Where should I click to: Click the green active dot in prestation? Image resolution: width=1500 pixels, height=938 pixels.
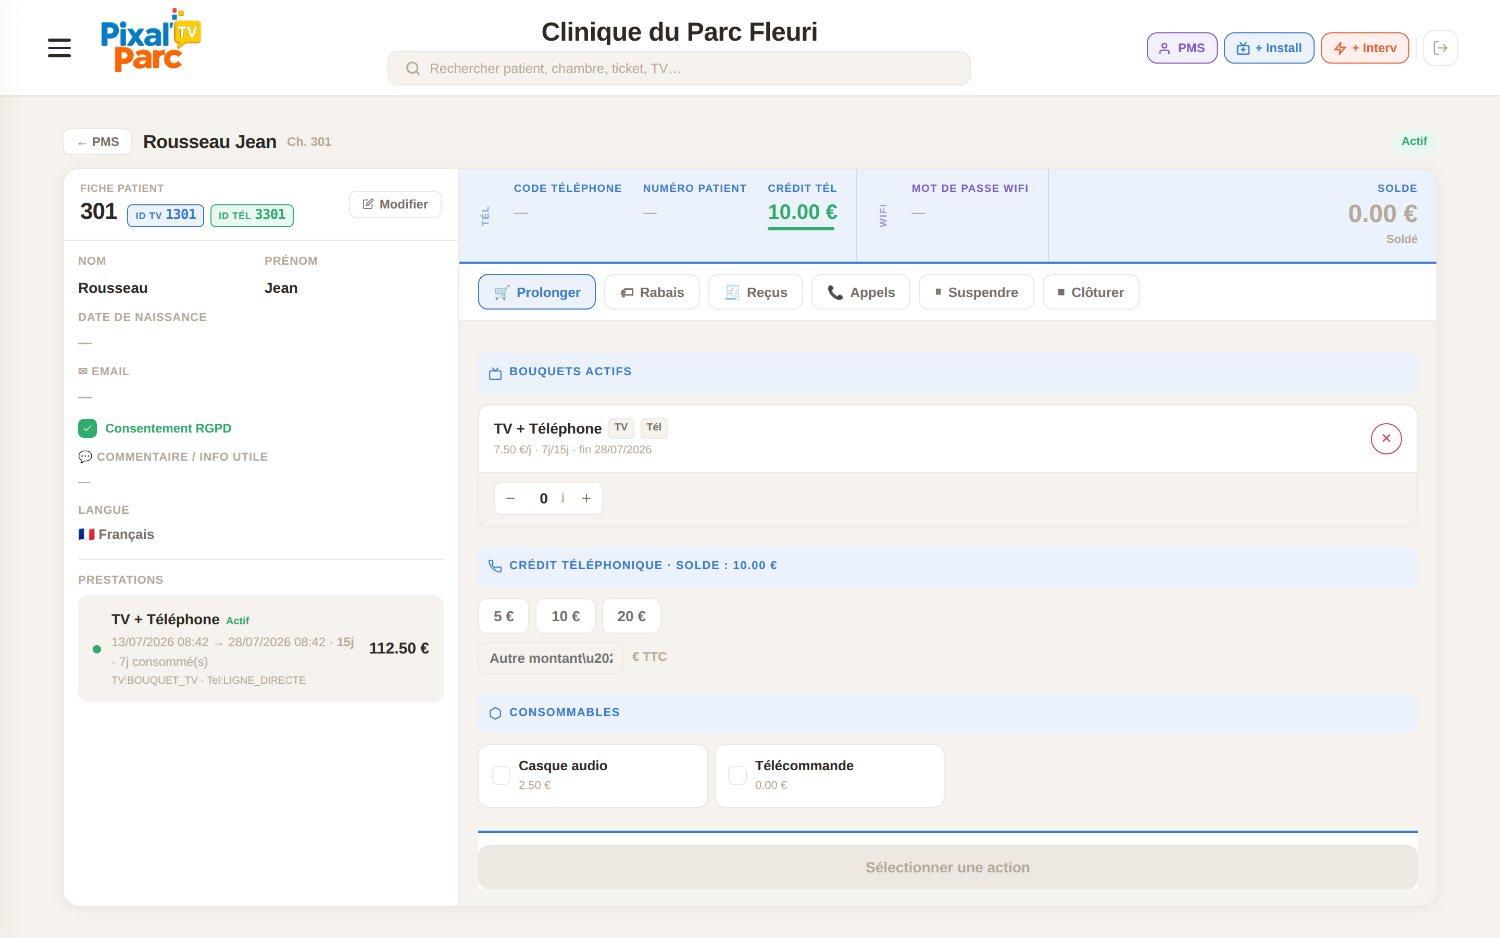pos(97,649)
